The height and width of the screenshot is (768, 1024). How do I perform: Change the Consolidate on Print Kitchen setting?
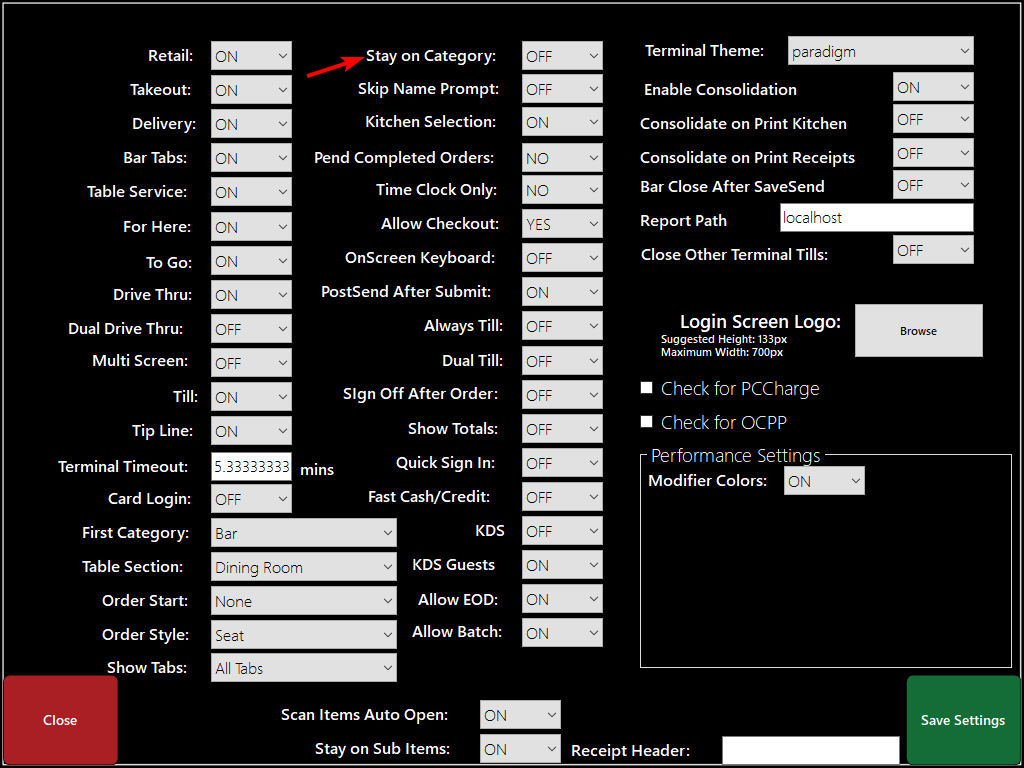click(x=933, y=119)
